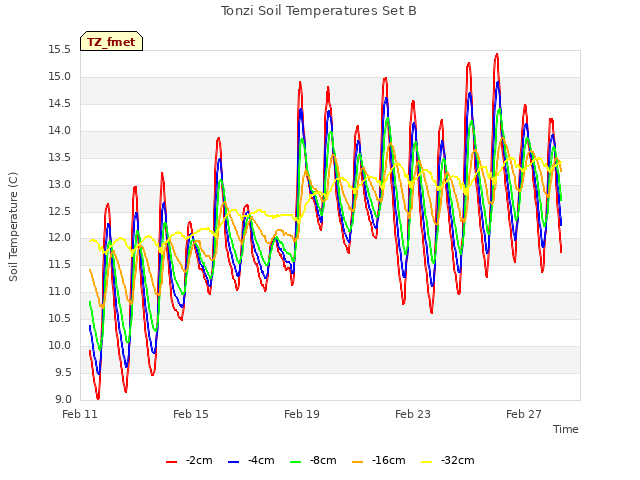Click the 11.0 y-axis tick label
640x480 pixels.
tap(60, 291)
